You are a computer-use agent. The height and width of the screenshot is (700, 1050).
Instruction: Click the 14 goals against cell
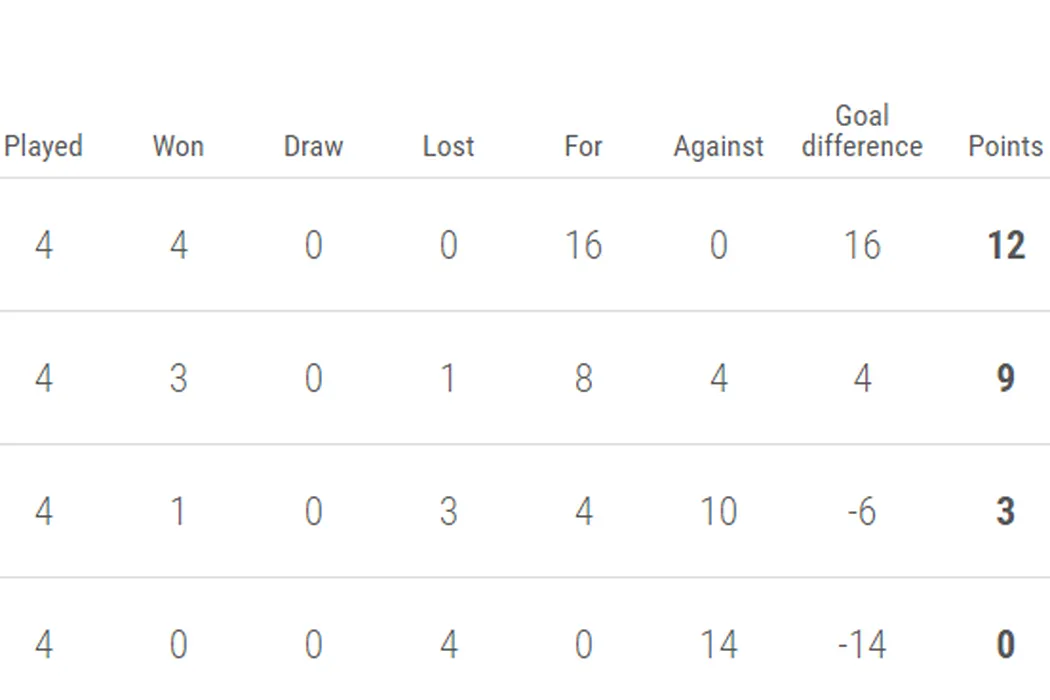718,645
